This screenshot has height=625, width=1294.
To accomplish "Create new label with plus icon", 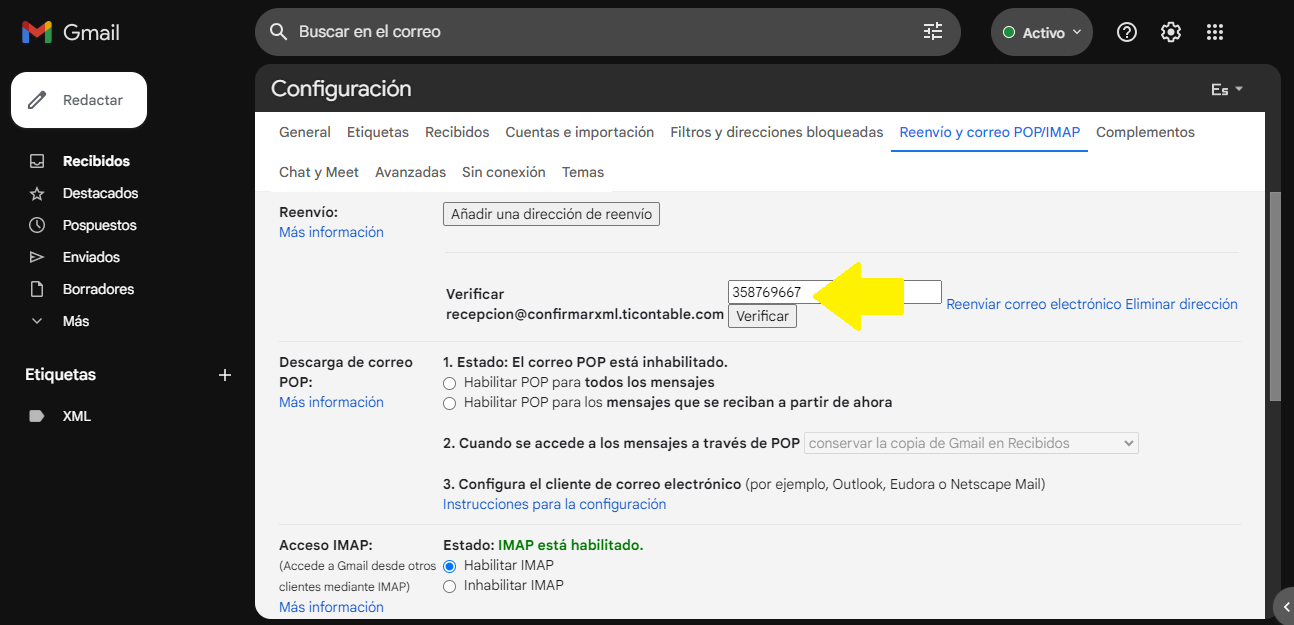I will tap(225, 375).
